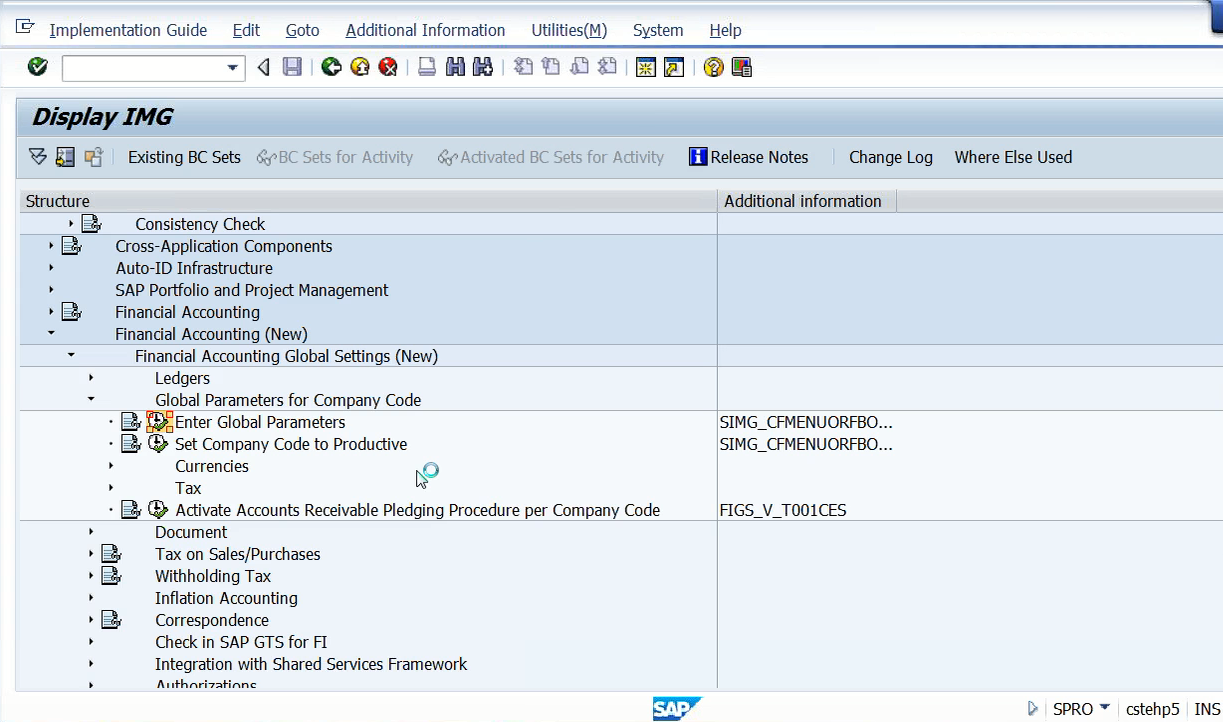1223x722 pixels.
Task: Click the Save diskette icon
Action: (x=292, y=67)
